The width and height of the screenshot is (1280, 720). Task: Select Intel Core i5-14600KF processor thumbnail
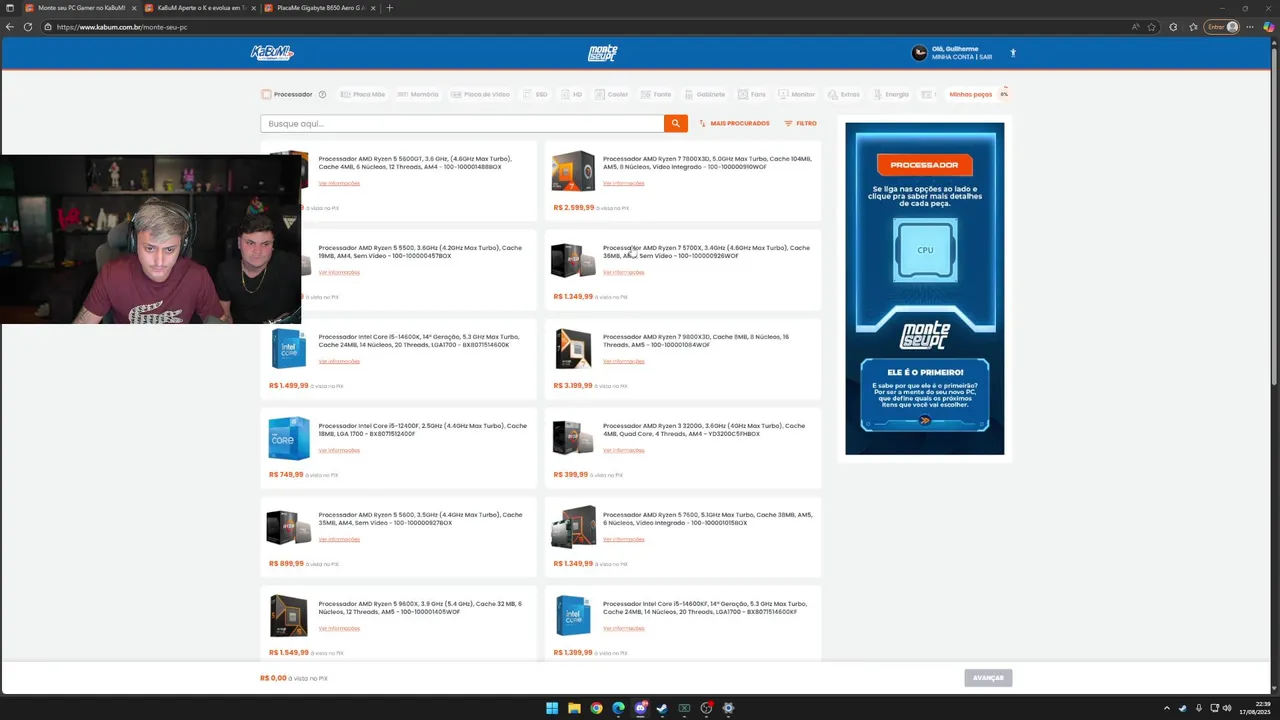[573, 616]
